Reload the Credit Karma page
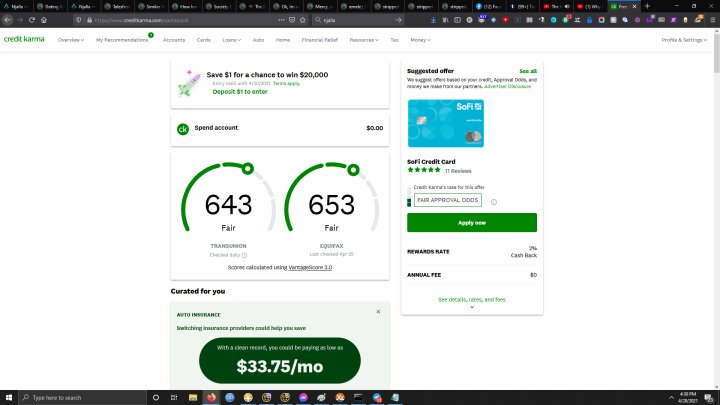Viewport: 720px width, 405px height. coord(32,20)
